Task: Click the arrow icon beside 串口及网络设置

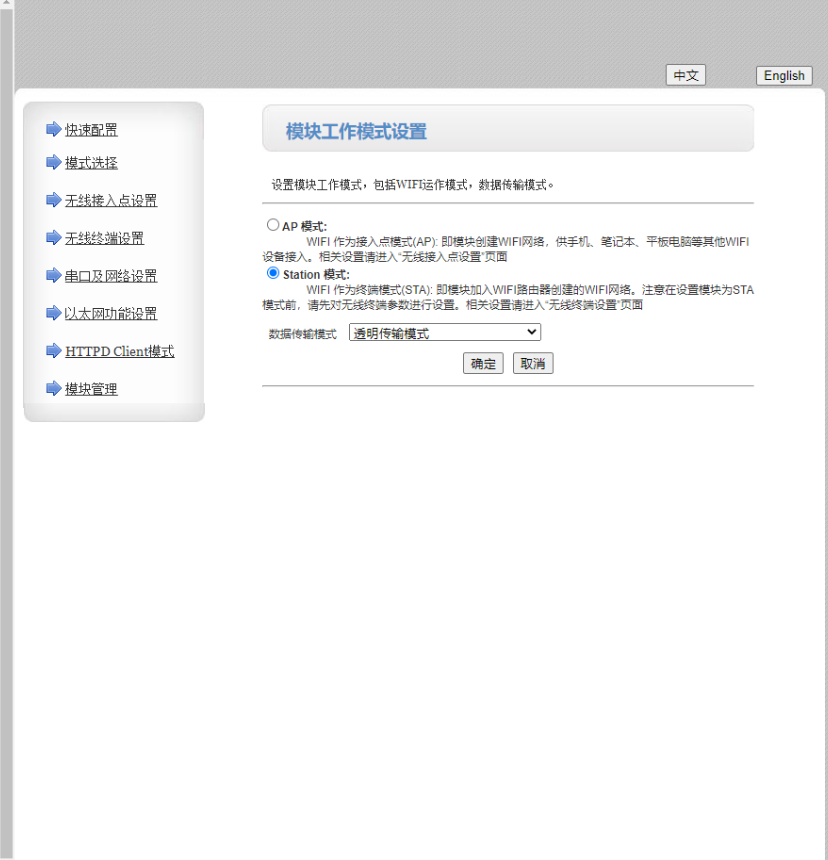Action: pyautogui.click(x=54, y=275)
